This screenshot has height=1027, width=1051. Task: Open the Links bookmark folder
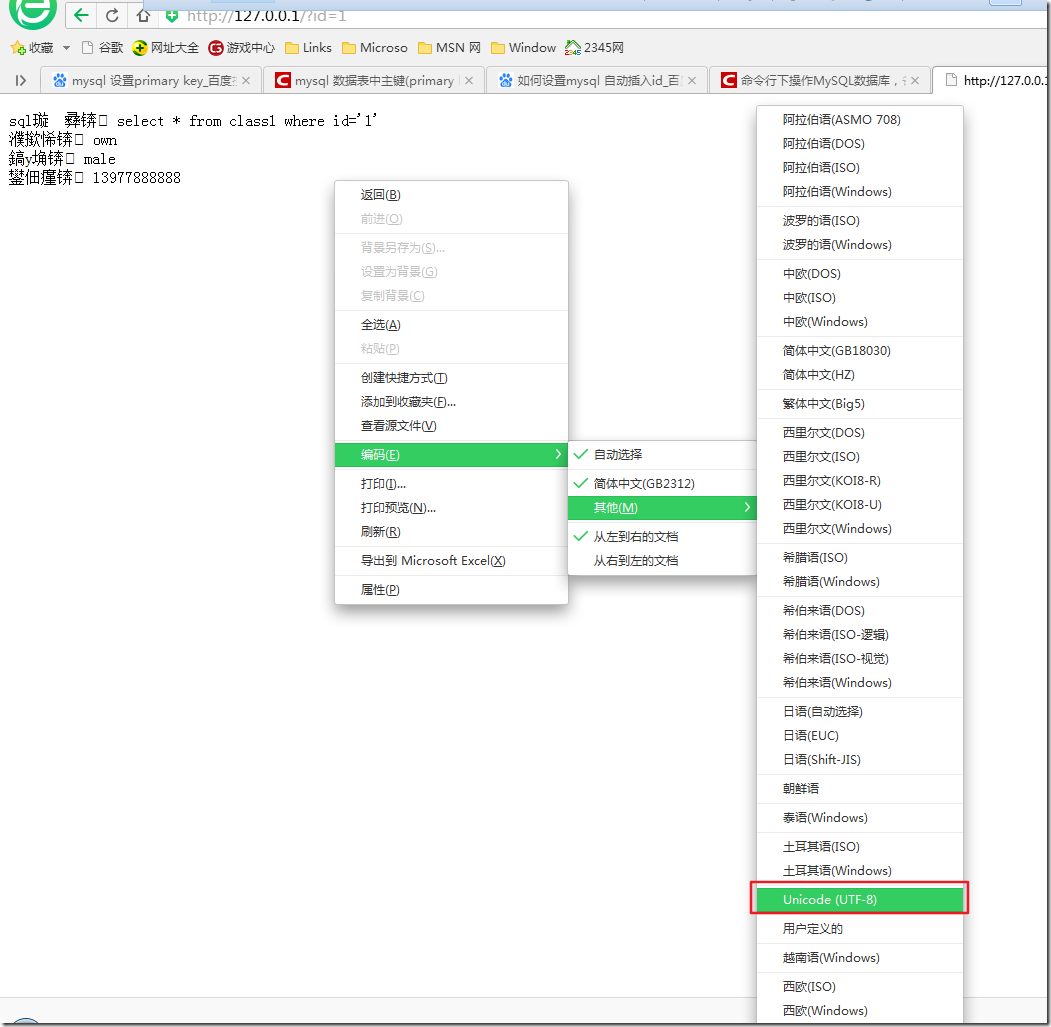click(x=308, y=48)
